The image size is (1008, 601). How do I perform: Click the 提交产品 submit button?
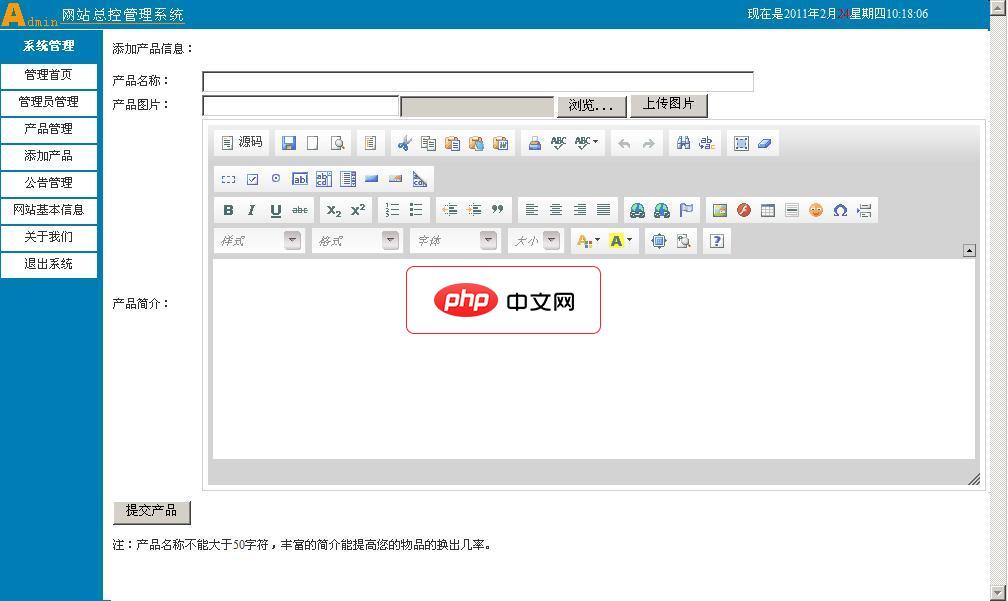pos(151,512)
